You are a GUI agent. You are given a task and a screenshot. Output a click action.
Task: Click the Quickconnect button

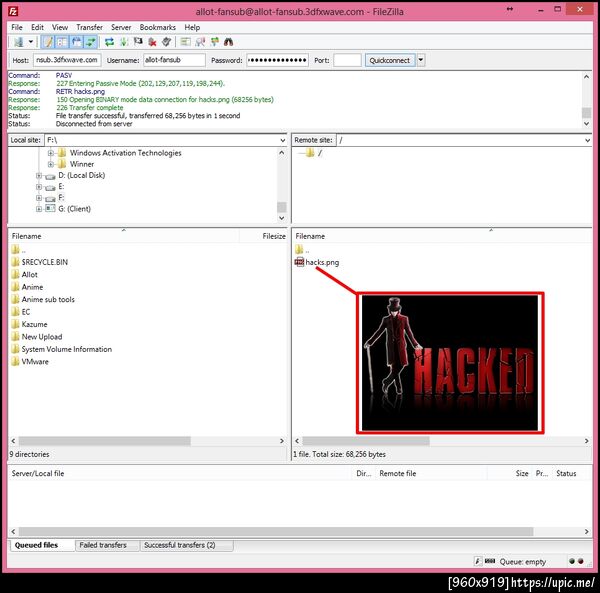pos(390,60)
